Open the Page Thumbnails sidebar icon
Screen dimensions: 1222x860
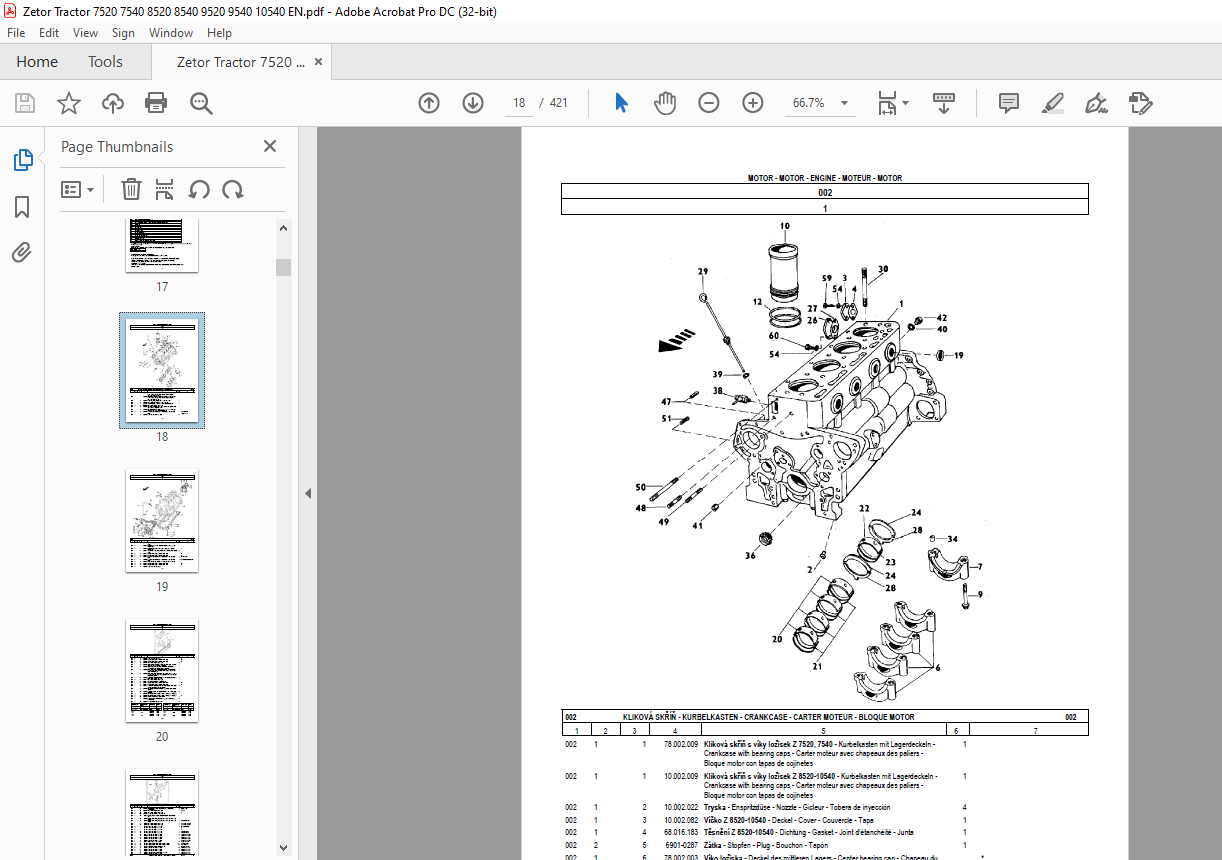[x=22, y=159]
